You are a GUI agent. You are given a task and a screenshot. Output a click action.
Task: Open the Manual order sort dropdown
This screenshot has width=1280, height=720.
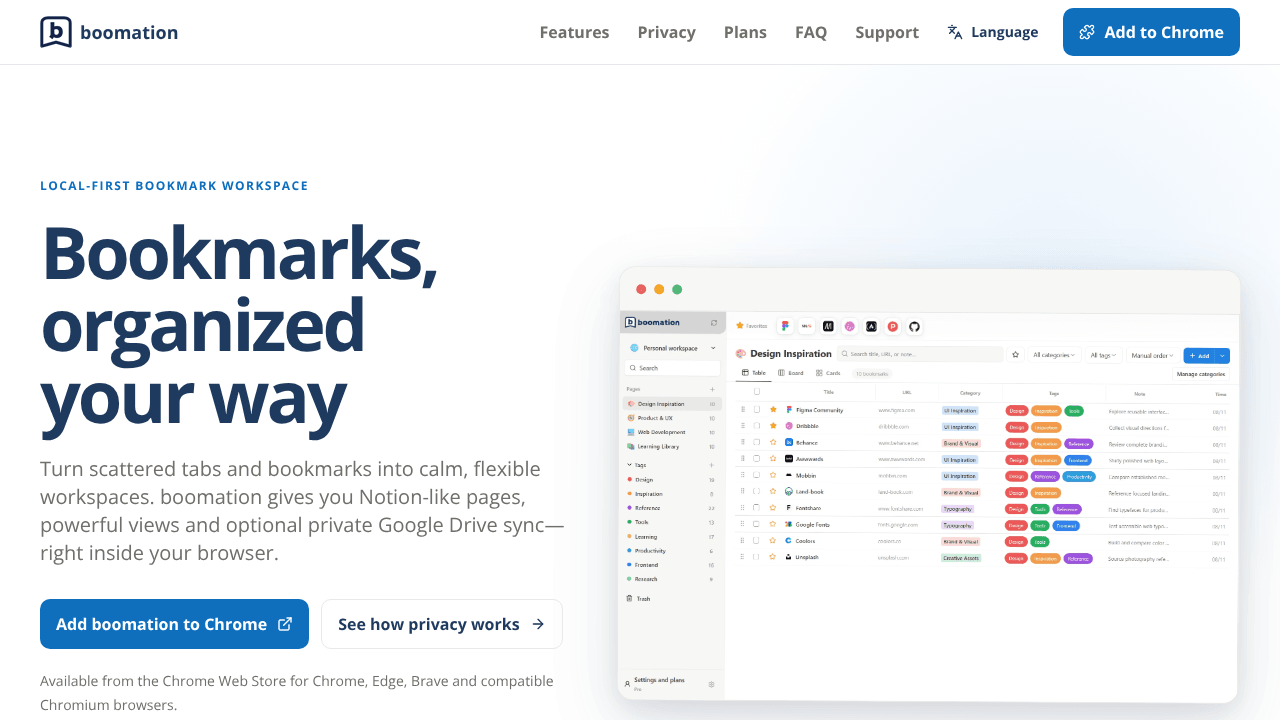point(1152,355)
